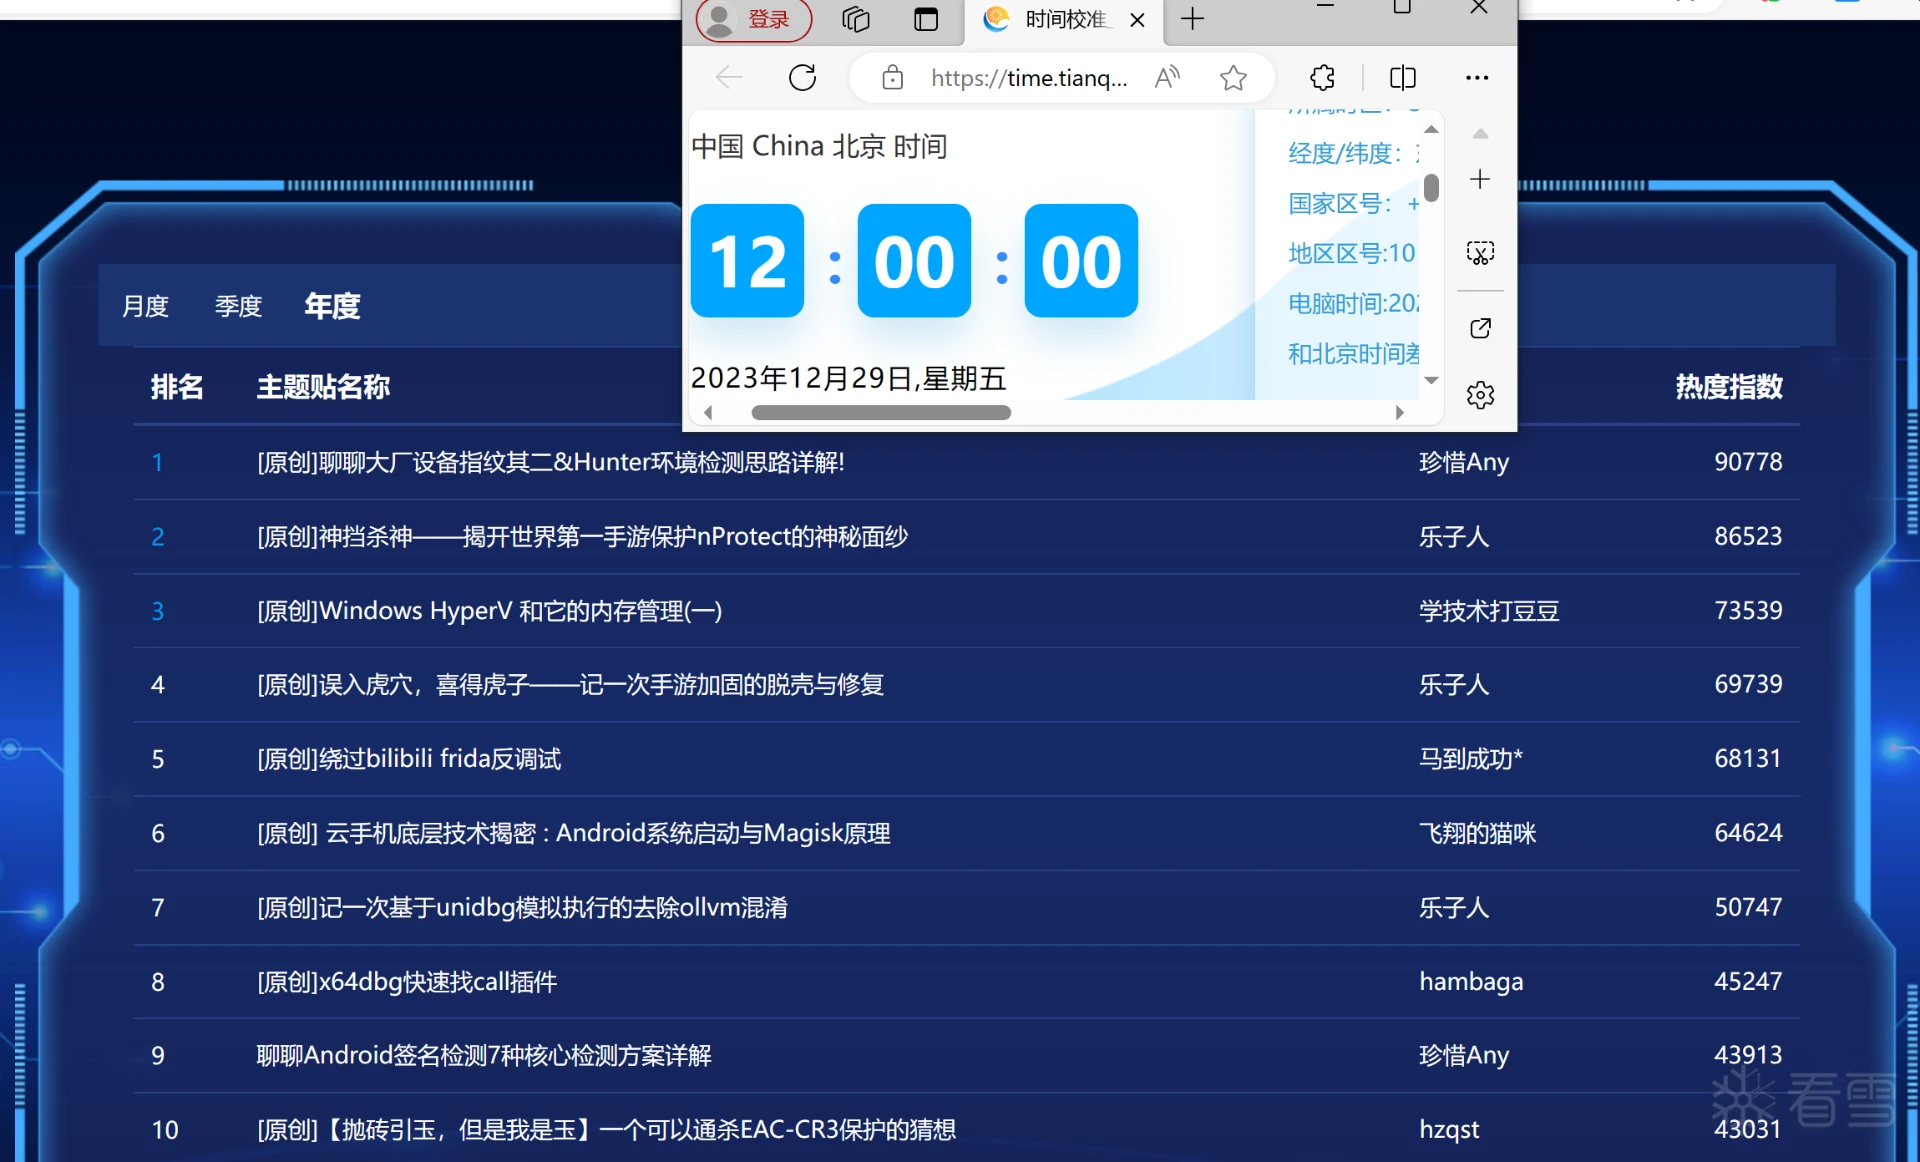Open the tab actions workspaces icon

point(856,19)
